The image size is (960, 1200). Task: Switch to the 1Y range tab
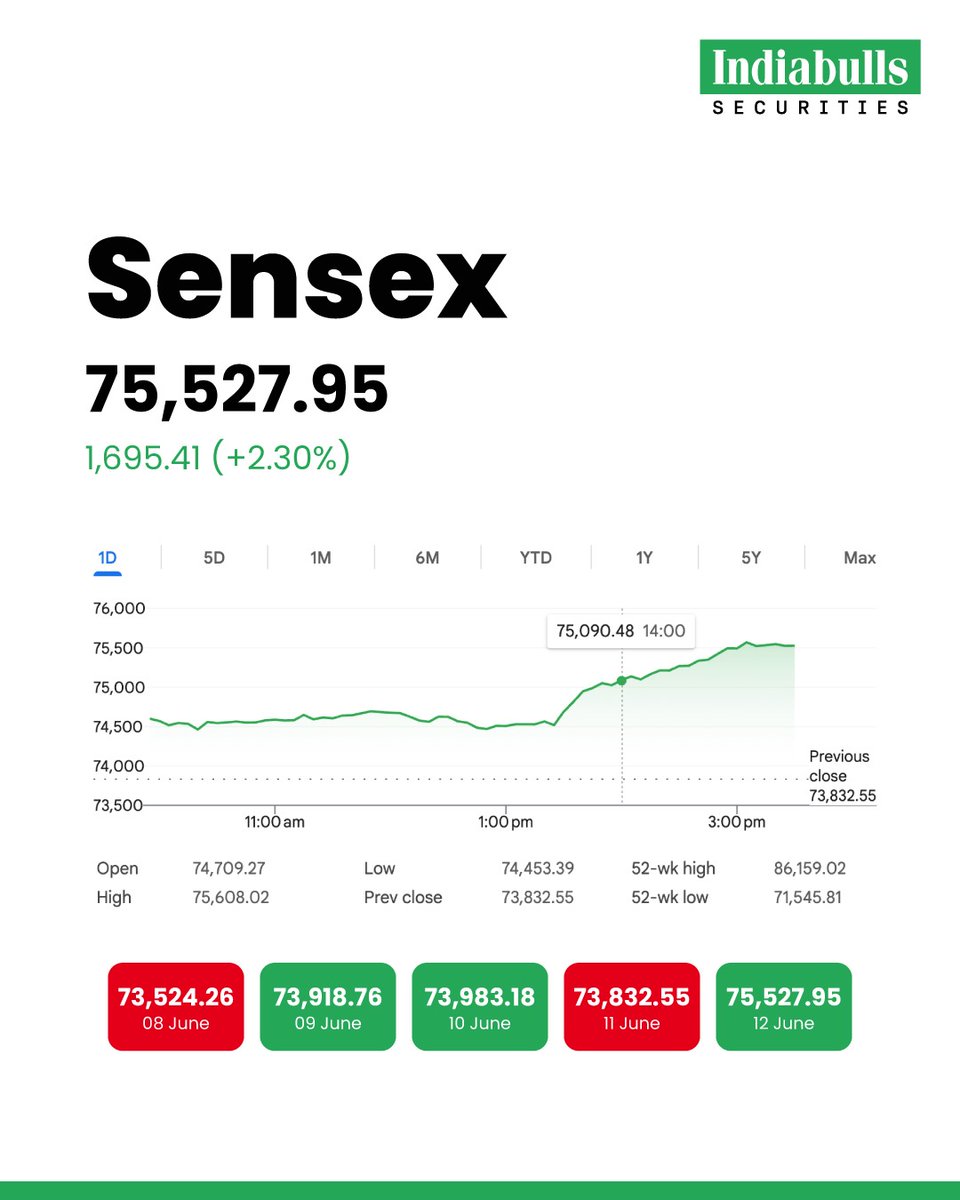pos(644,558)
